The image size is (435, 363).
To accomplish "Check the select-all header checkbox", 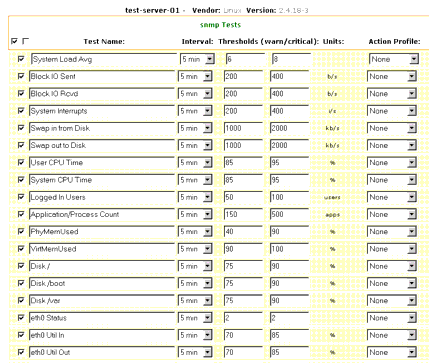I will [x=14, y=41].
